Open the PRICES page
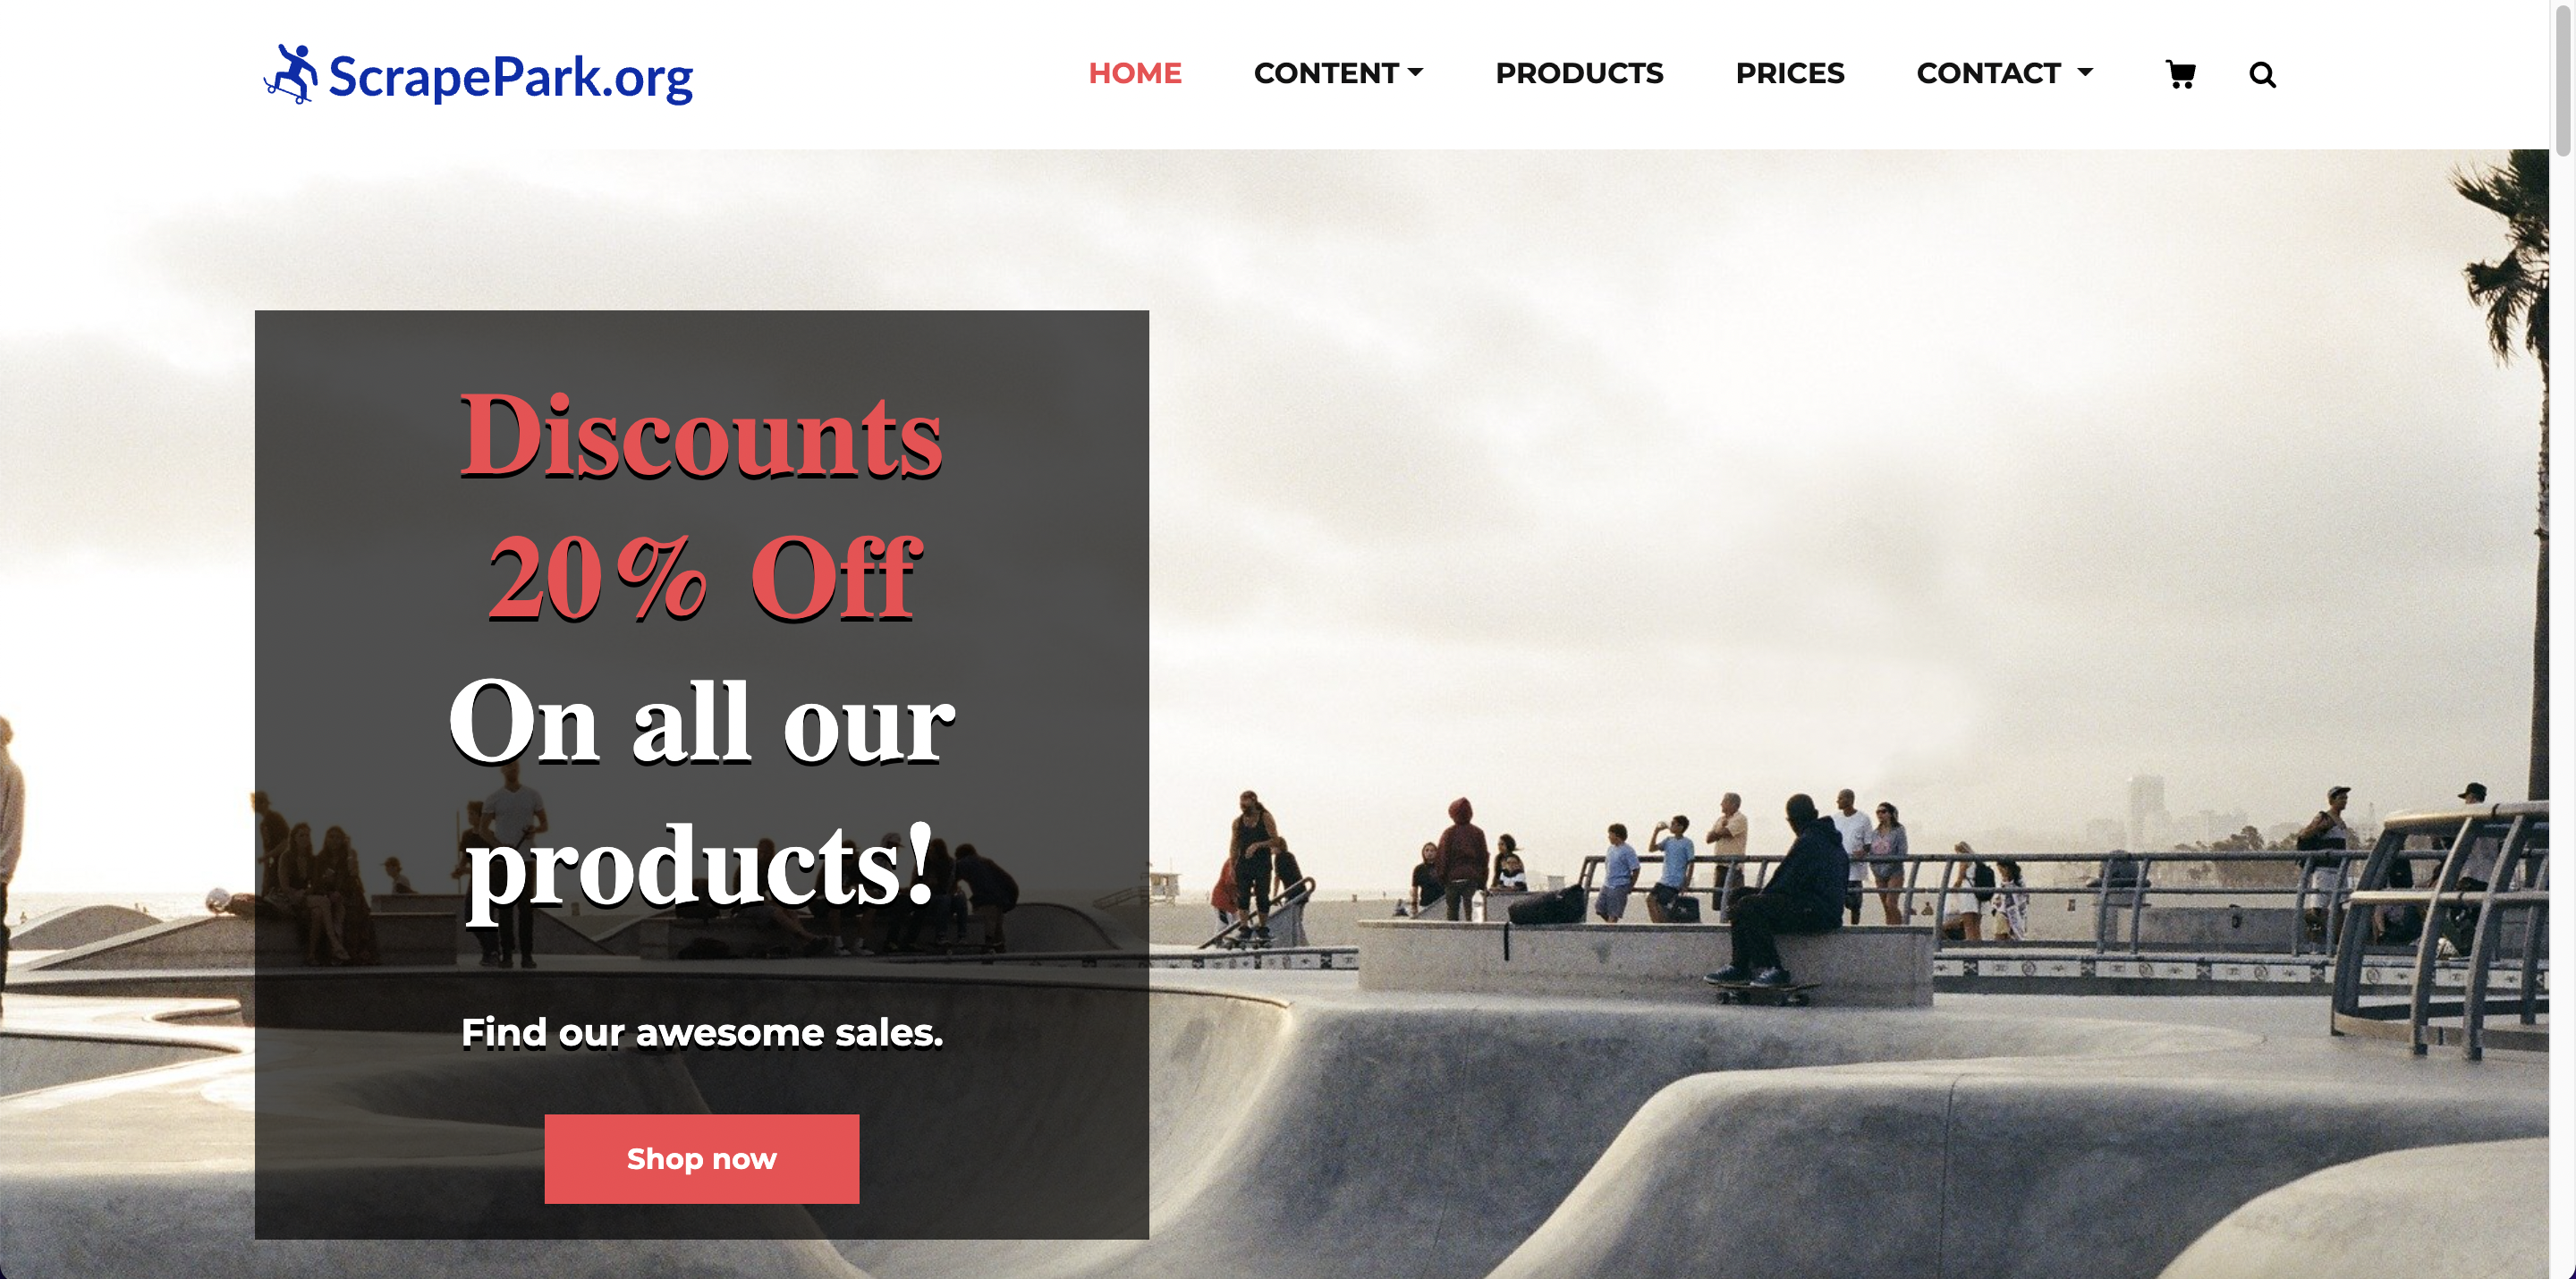The height and width of the screenshot is (1279, 2576). tap(1789, 73)
